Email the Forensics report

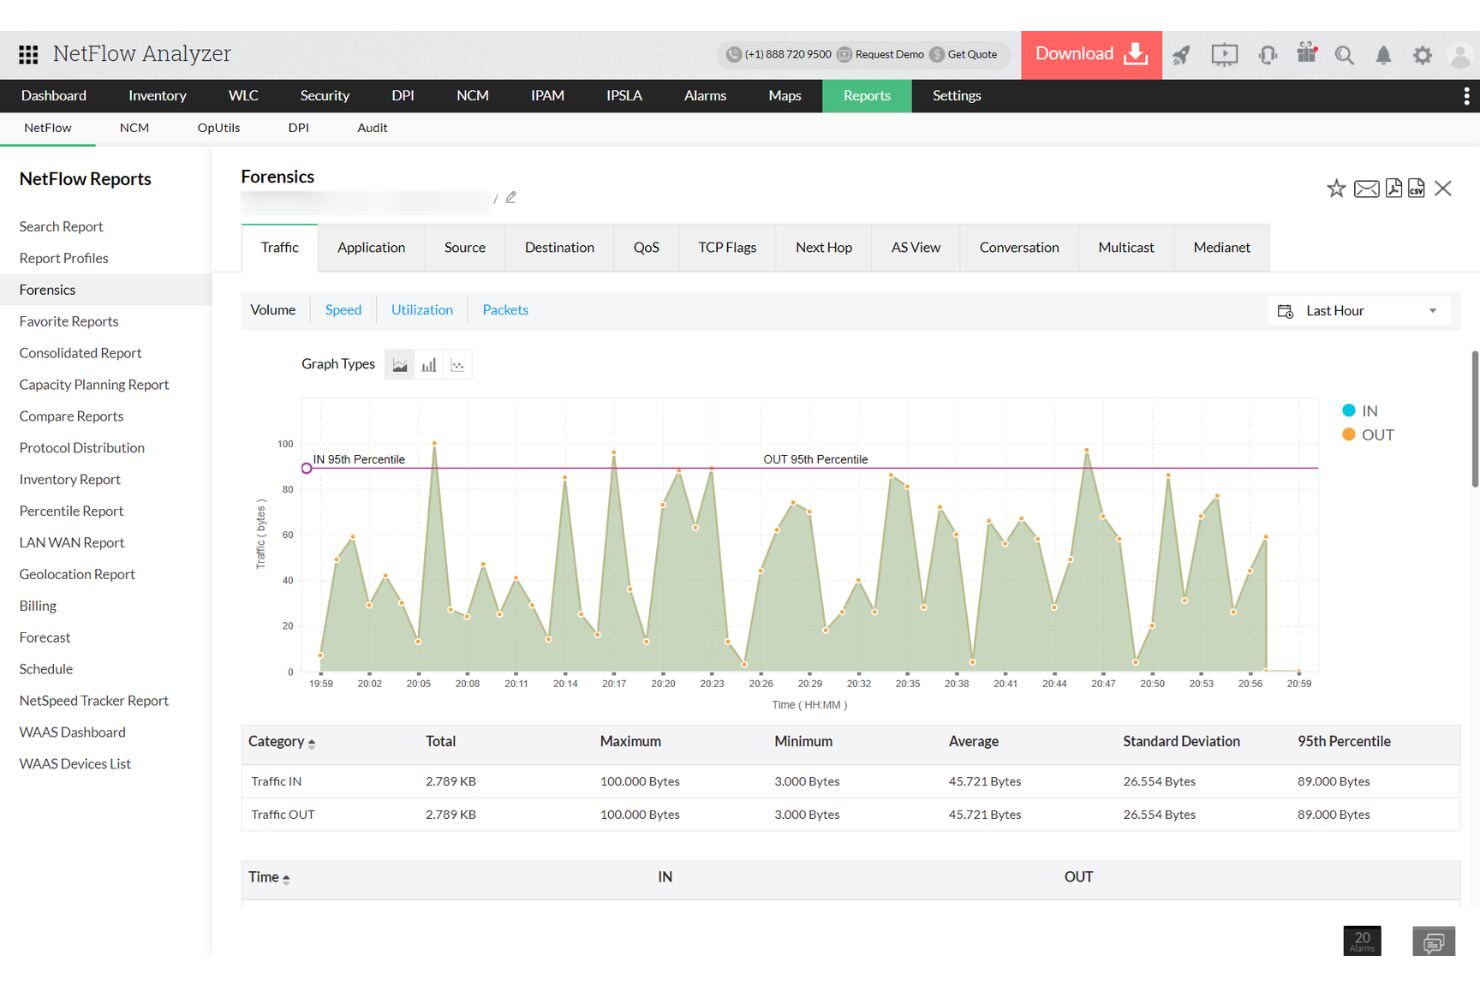[1367, 188]
